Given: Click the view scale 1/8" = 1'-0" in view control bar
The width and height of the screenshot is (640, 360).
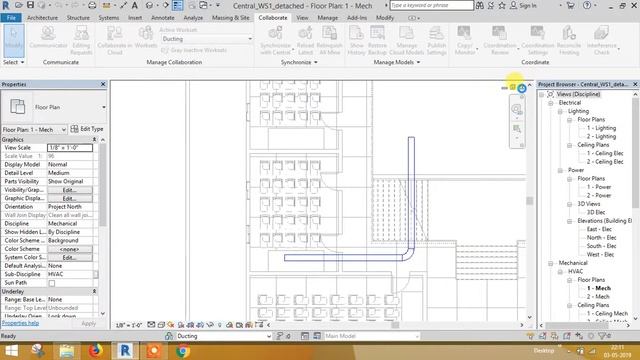Looking at the screenshot, I should tap(129, 325).
